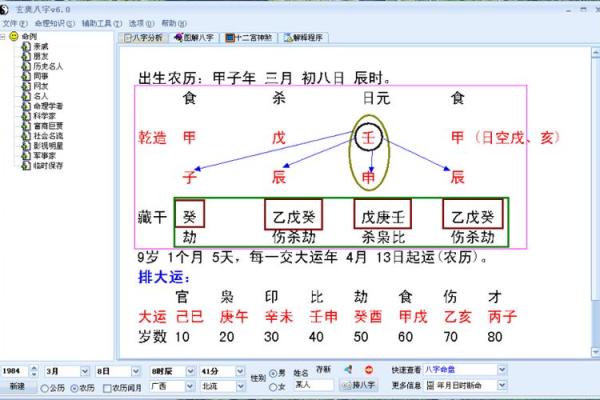The width and height of the screenshot is (600, 400).
Task: Switch to the 图解八字 tab
Action: coord(194,38)
